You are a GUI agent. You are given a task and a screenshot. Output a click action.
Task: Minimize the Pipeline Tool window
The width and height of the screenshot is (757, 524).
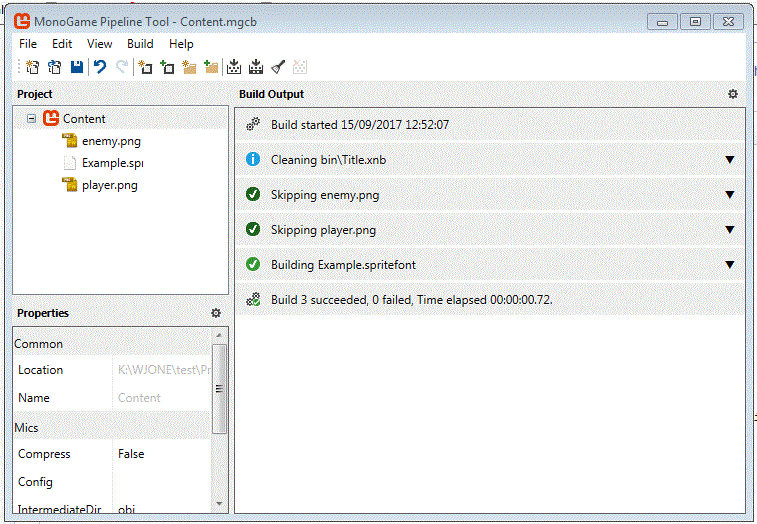point(662,22)
